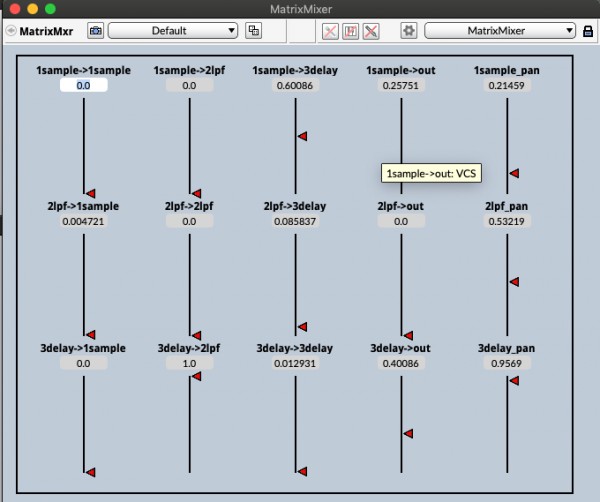Click the 1sample_pan value 0.21459
600x502 pixels.
tap(507, 85)
